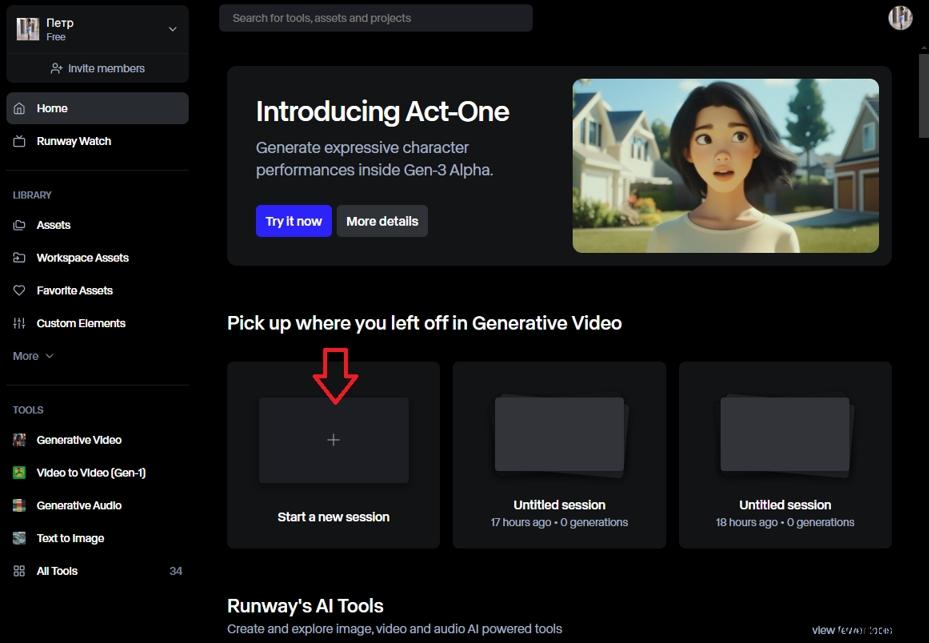This screenshot has height=643, width=929.
Task: Click the workspace avatar next to Петр
Action: [28, 28]
